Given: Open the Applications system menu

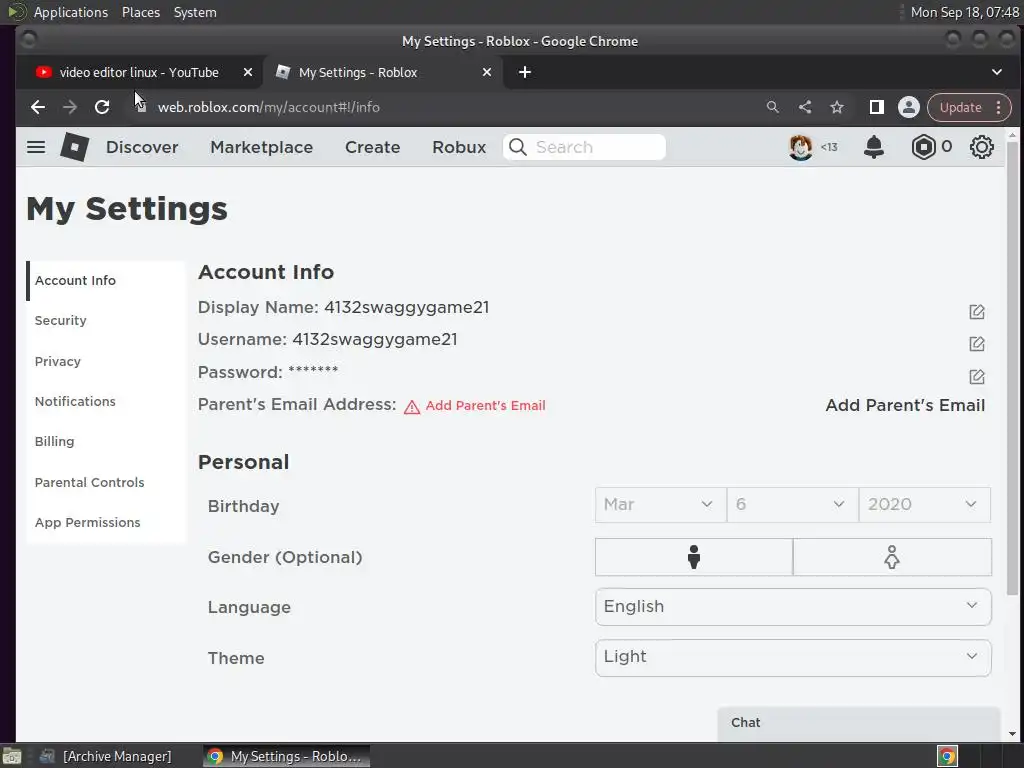Looking at the screenshot, I should click(71, 12).
